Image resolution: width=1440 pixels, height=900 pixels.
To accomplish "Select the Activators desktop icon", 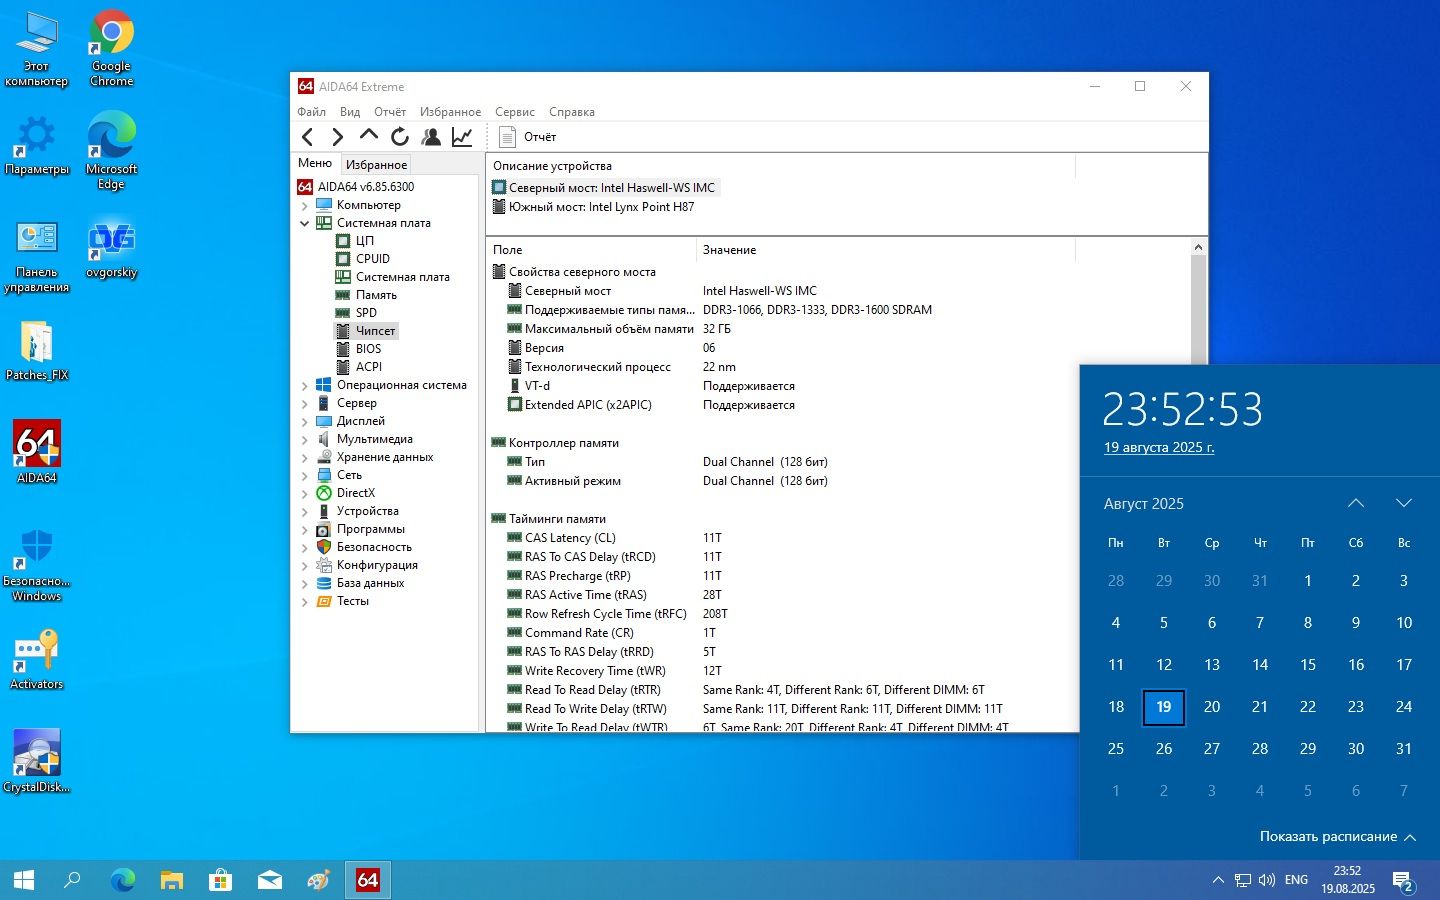I will pos(37,659).
